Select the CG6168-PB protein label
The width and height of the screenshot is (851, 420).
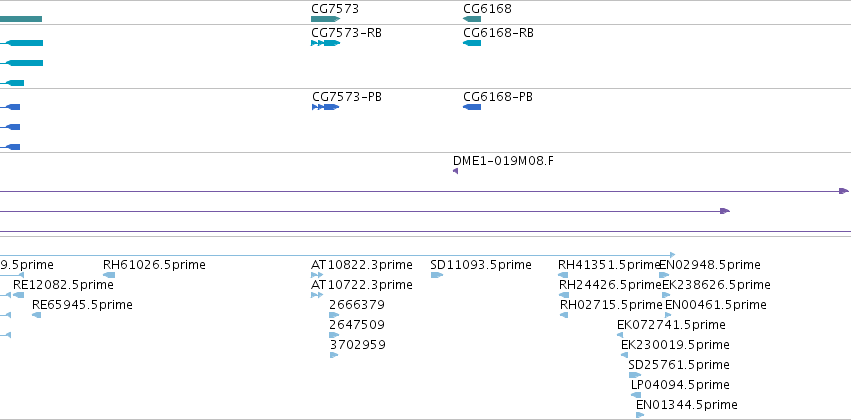pos(498,97)
